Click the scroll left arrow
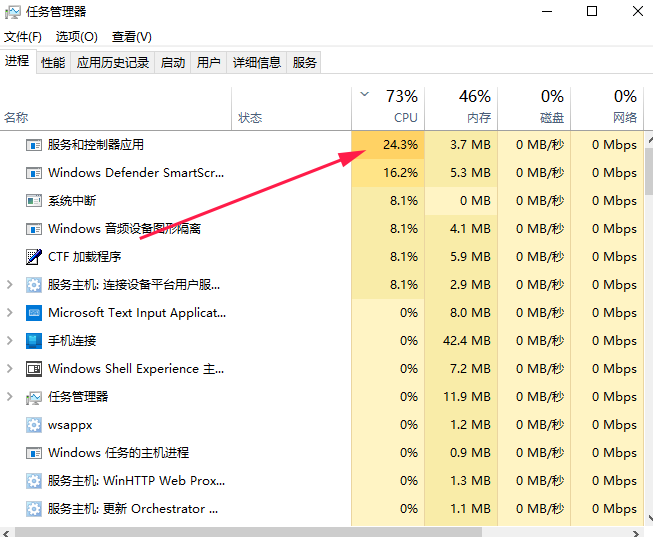 click(x=6, y=533)
